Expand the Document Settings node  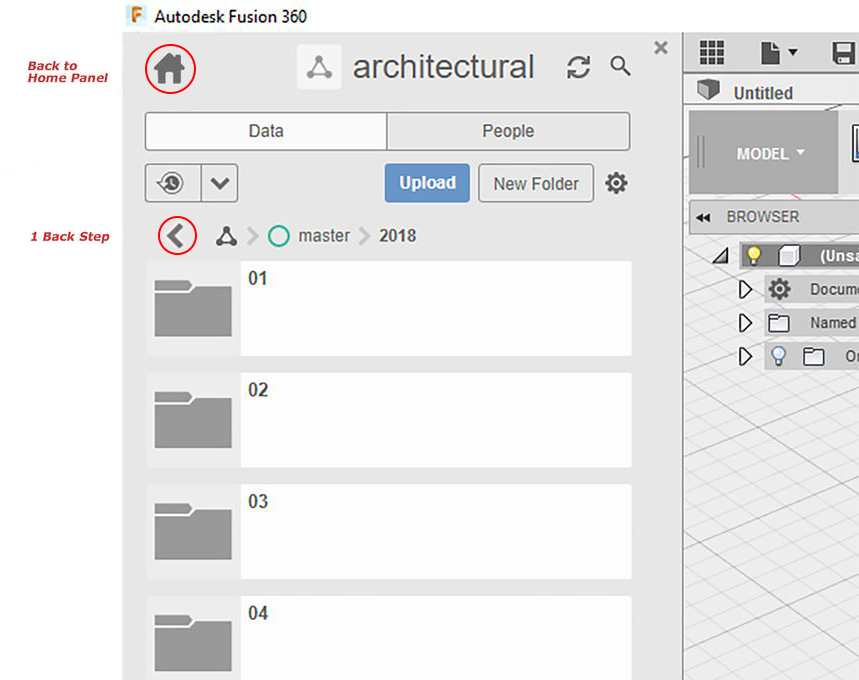[x=745, y=289]
